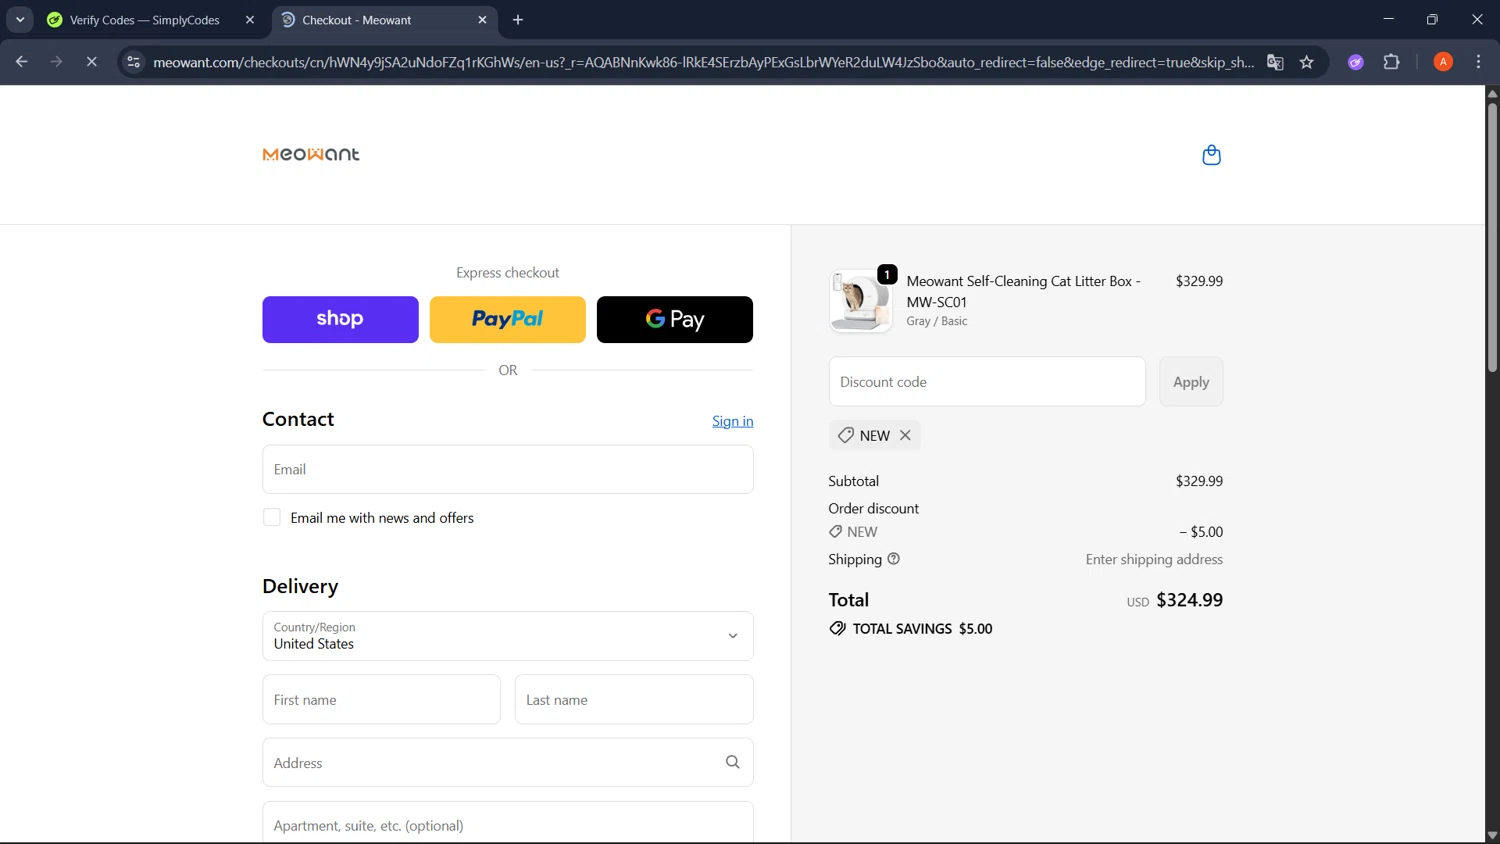This screenshot has height=844, width=1500.
Task: Click the – $5.00 discount amount
Action: [x=1201, y=532]
